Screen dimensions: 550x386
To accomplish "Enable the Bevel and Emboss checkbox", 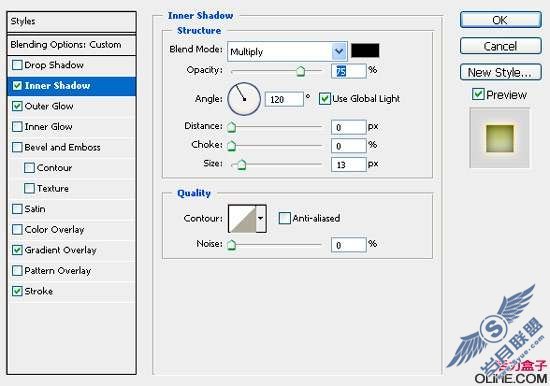I will pos(17,147).
